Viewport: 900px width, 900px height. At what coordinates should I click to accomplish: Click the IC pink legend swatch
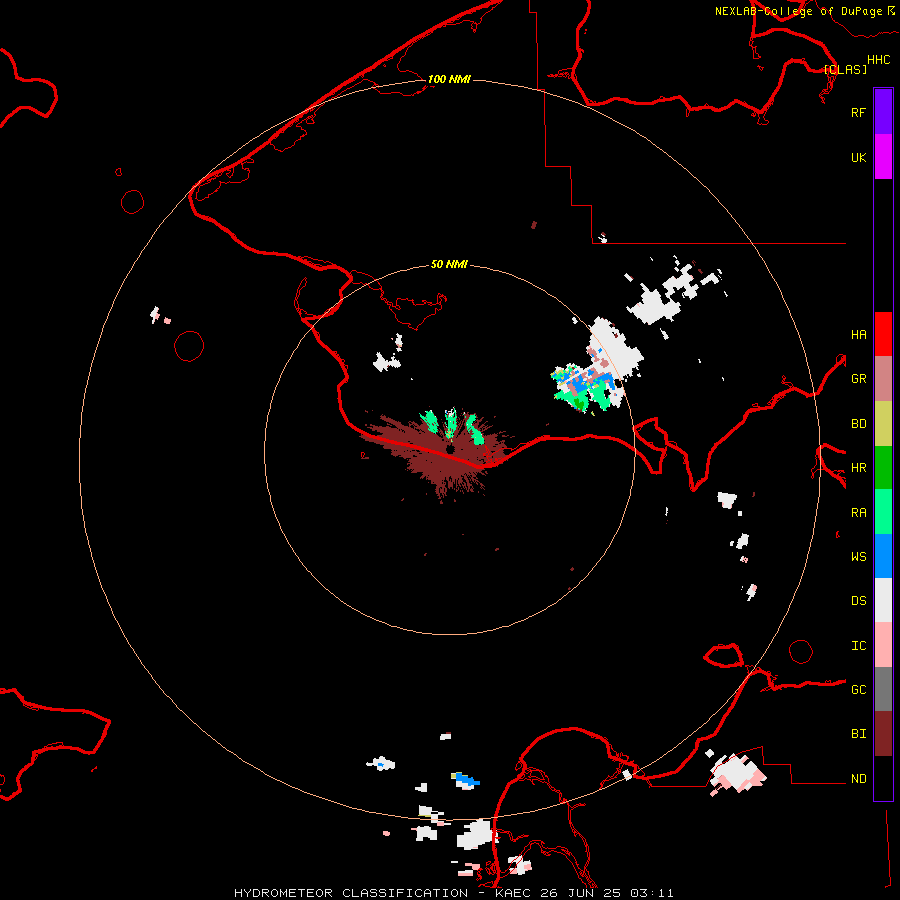tap(883, 645)
